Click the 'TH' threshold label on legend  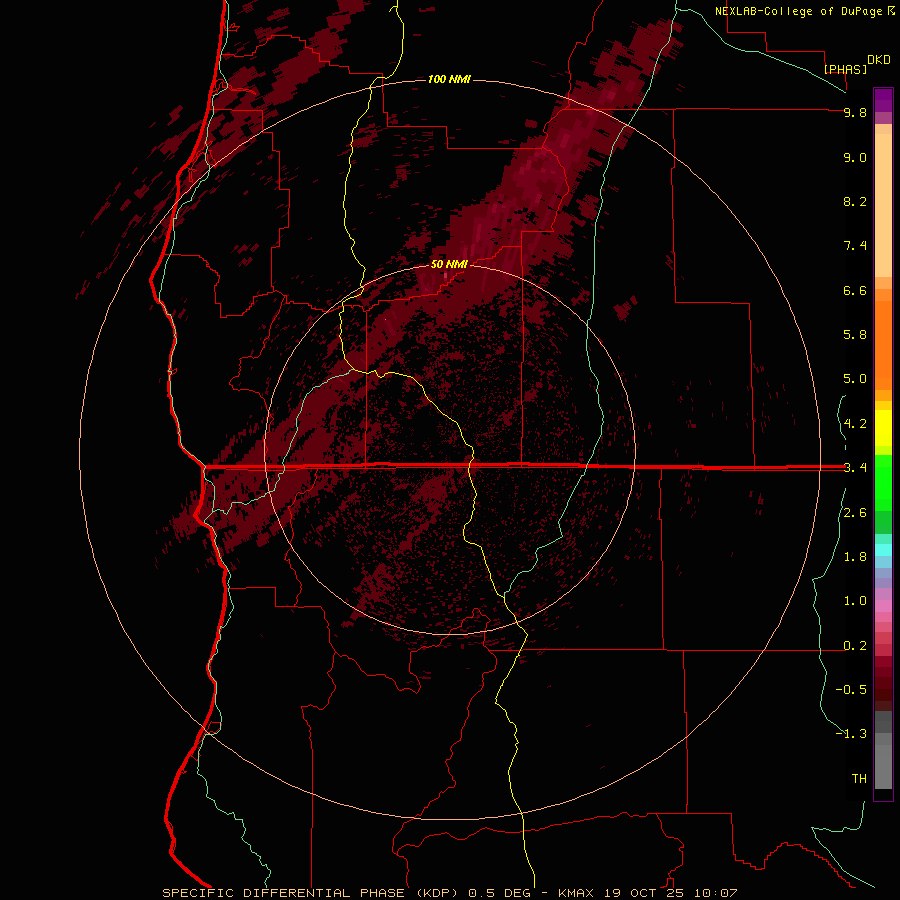(x=859, y=779)
